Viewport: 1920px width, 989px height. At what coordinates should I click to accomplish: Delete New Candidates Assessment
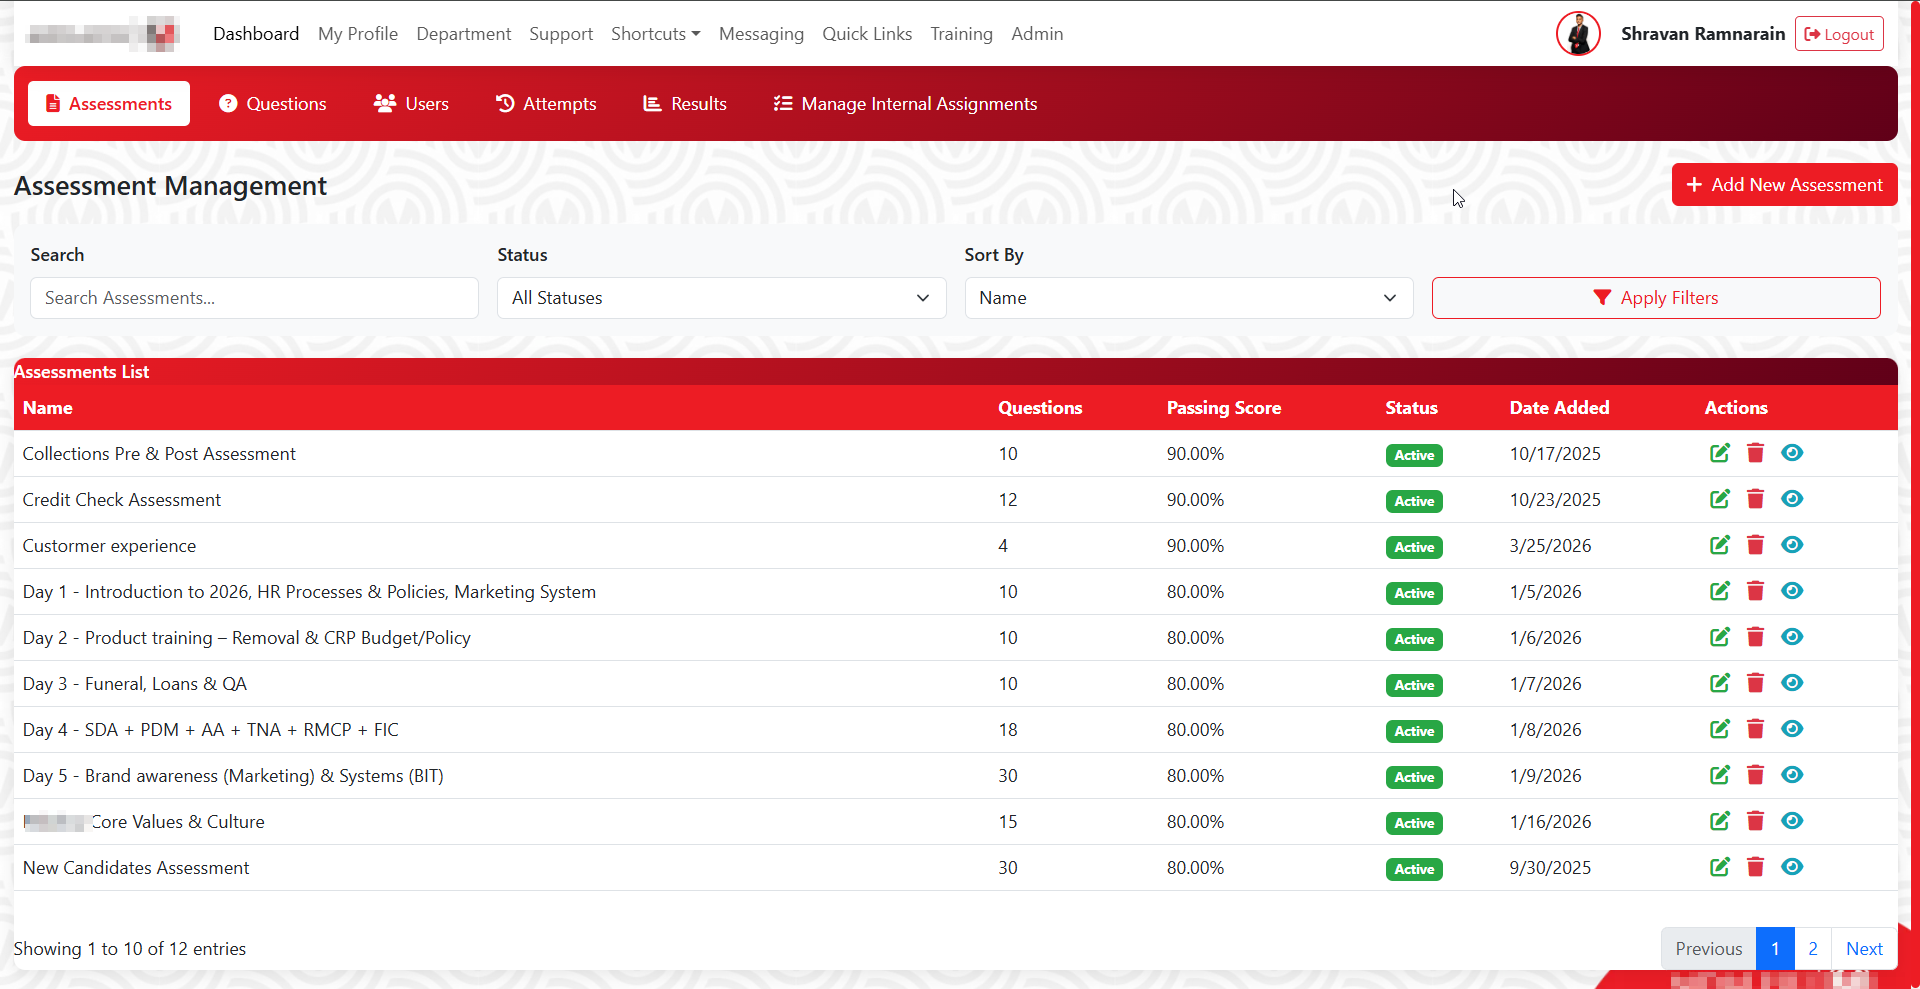pos(1755,867)
